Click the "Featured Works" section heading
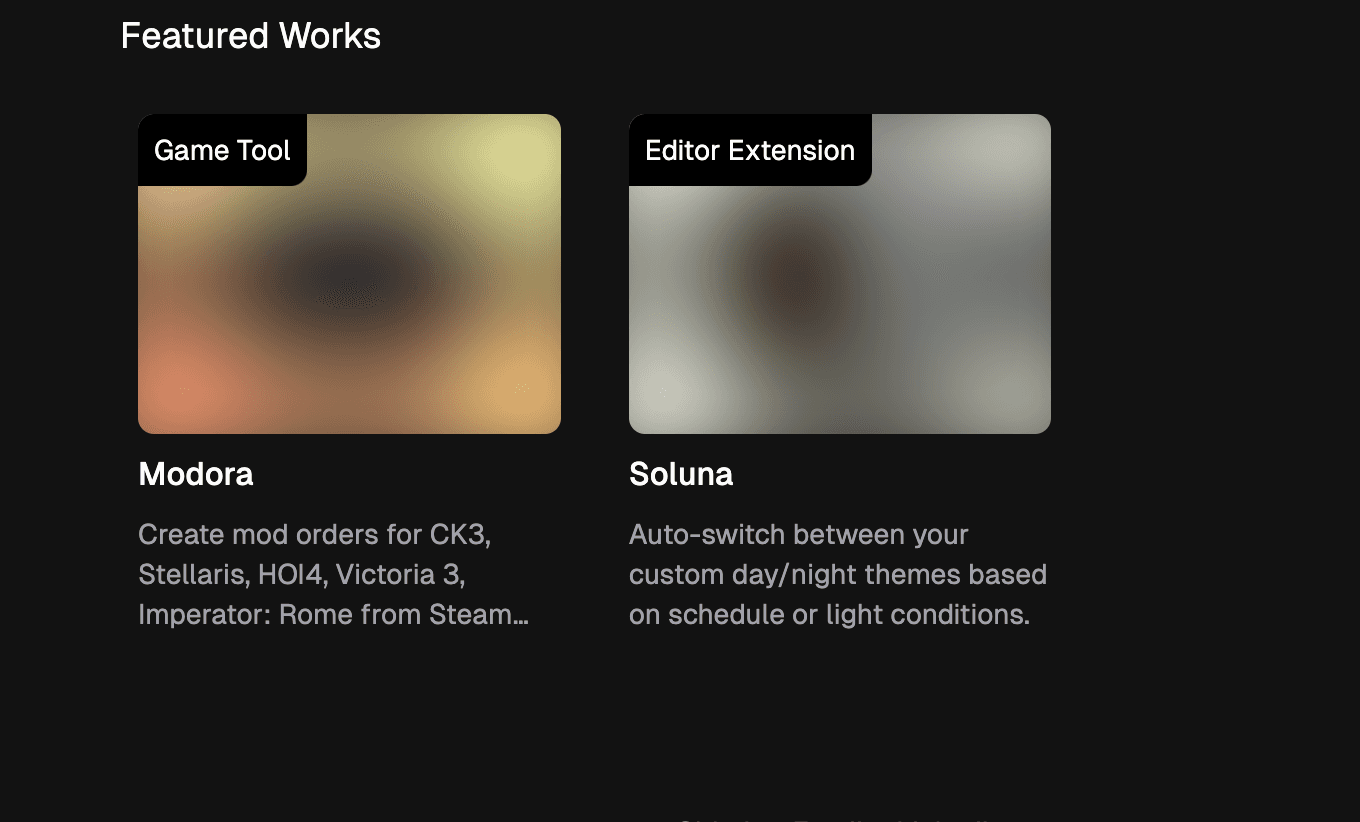The width and height of the screenshot is (1360, 822). [250, 36]
